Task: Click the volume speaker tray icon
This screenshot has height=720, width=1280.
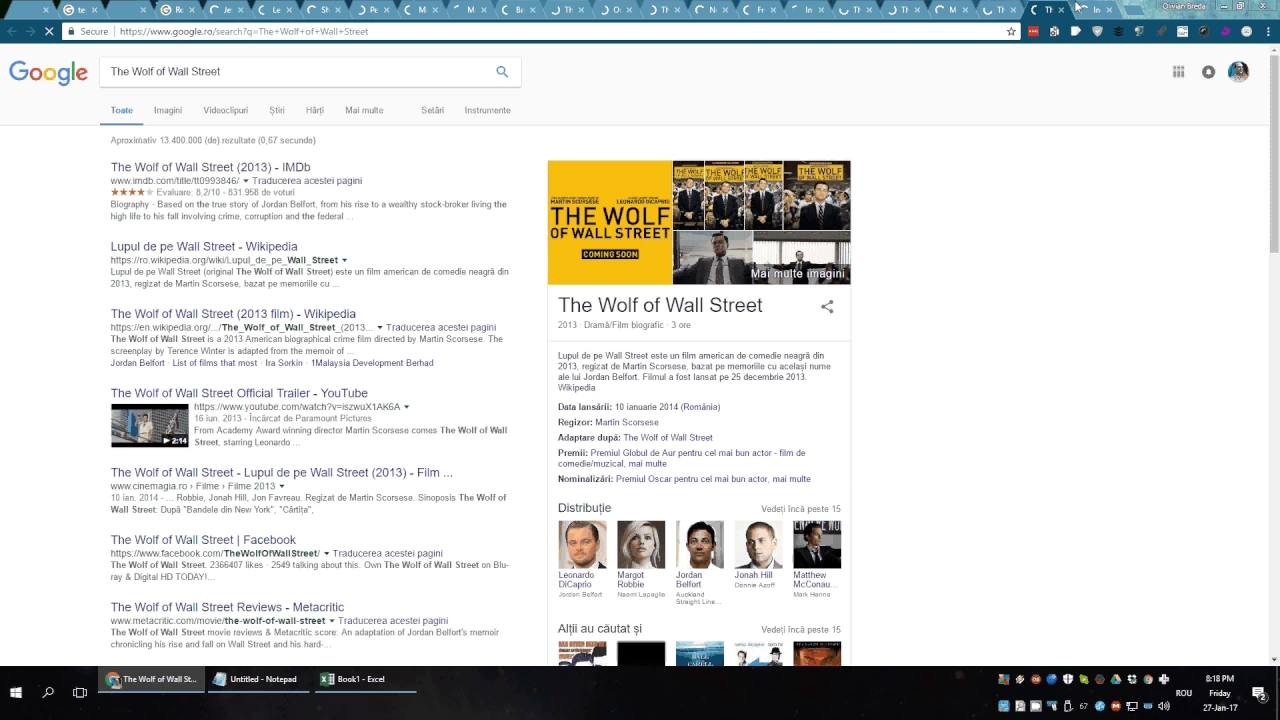Action: 1164,706
